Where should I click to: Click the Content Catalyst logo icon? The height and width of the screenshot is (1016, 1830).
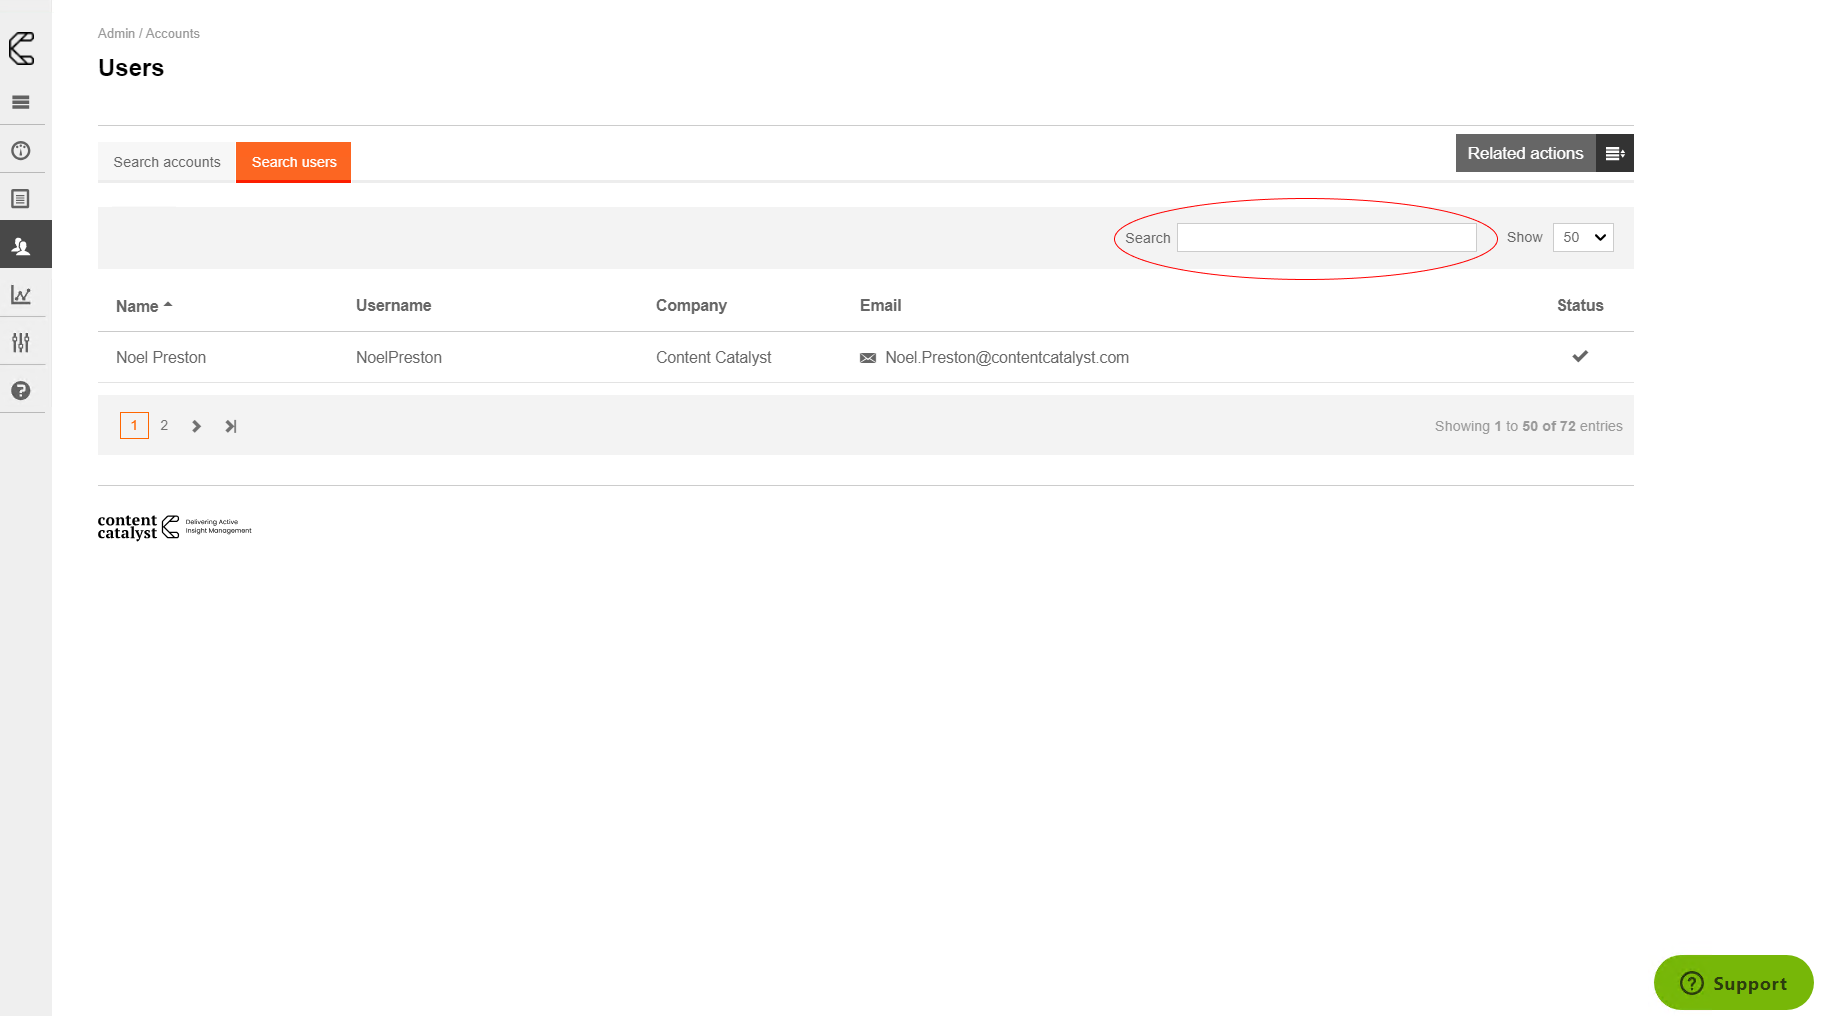(22, 48)
